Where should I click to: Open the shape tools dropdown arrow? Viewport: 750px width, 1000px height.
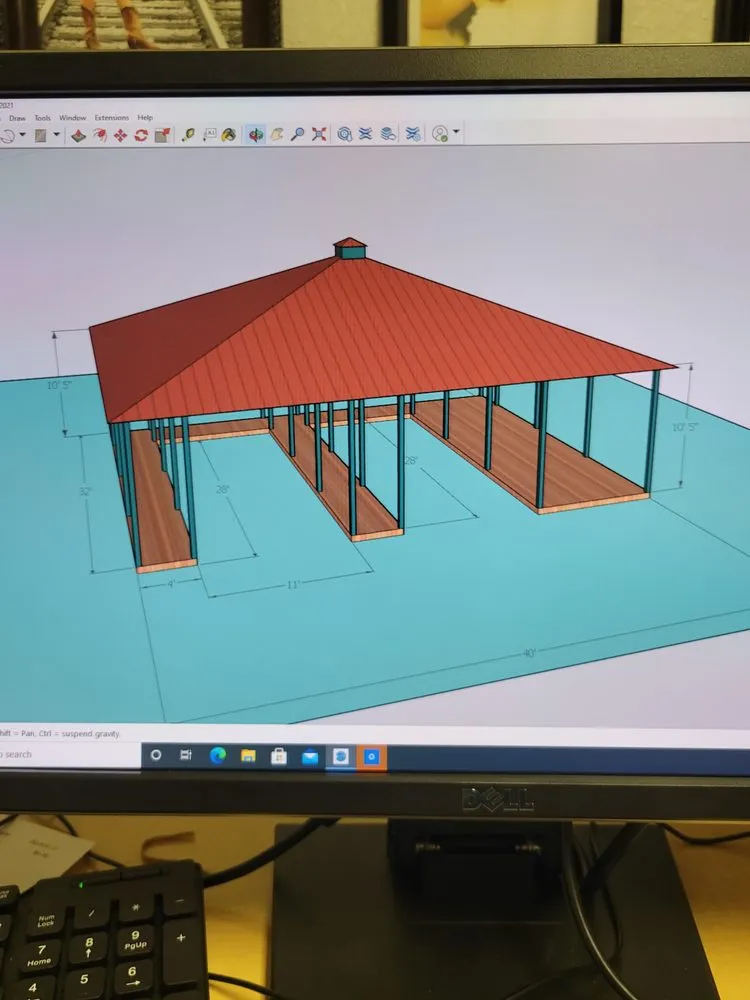(56, 135)
